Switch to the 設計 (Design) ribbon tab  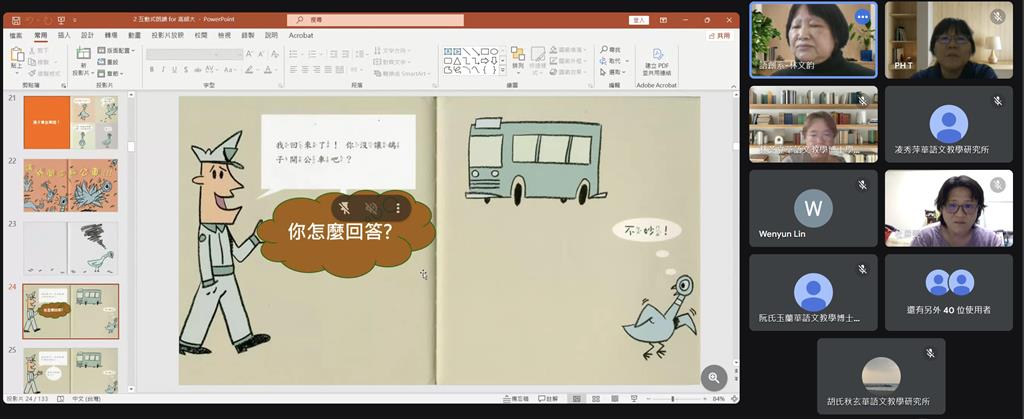point(88,35)
